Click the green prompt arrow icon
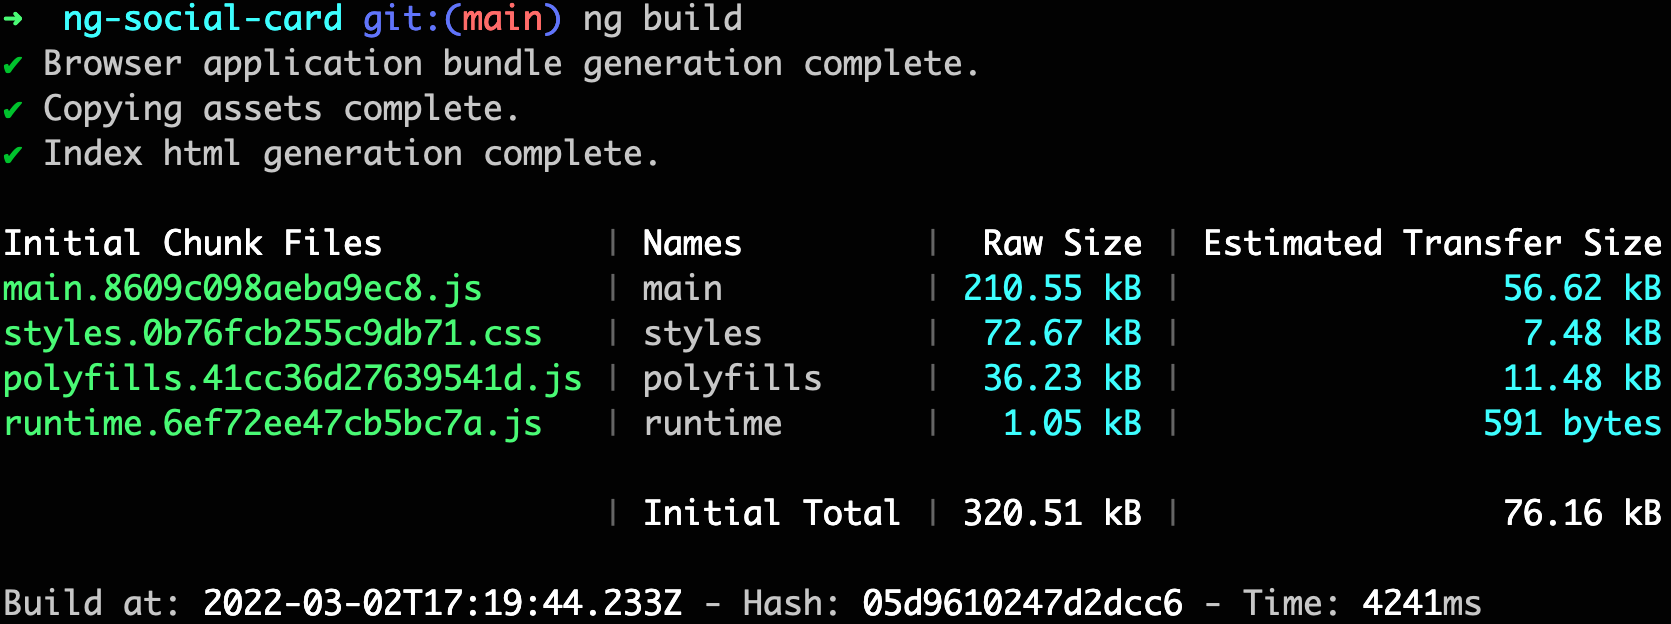This screenshot has height=624, width=1671. 12,19
